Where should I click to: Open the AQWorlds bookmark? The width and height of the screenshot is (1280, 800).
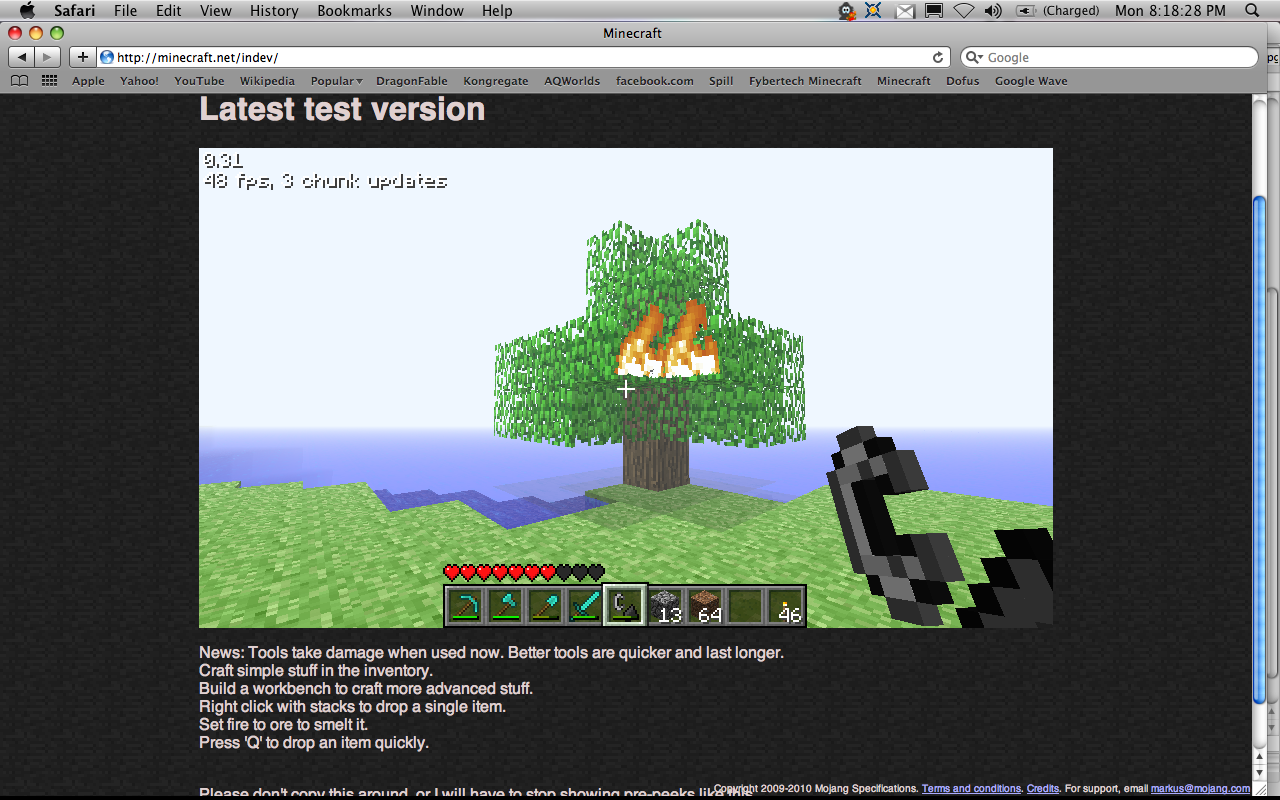click(572, 81)
